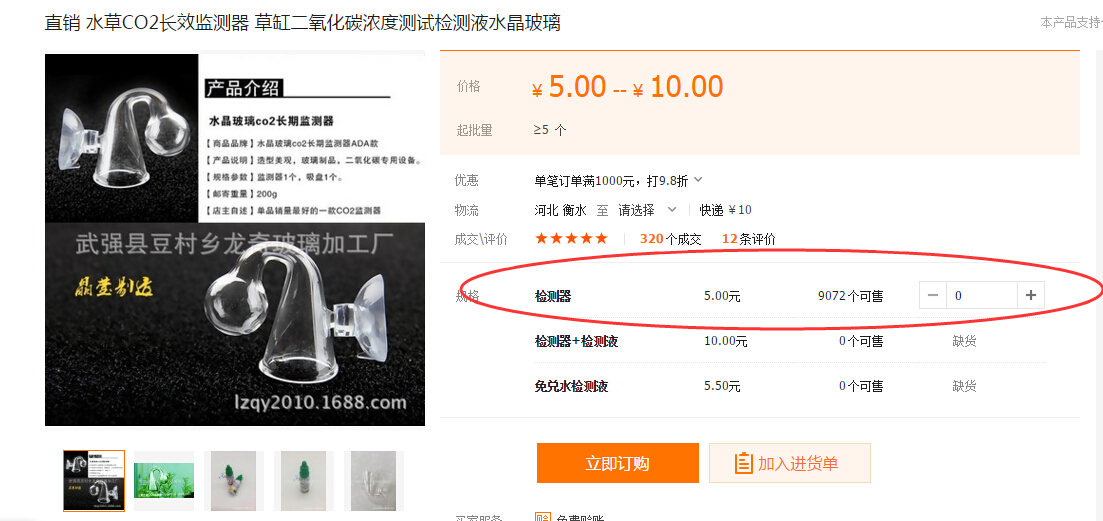
Task: Click the product title text
Action: [302, 22]
